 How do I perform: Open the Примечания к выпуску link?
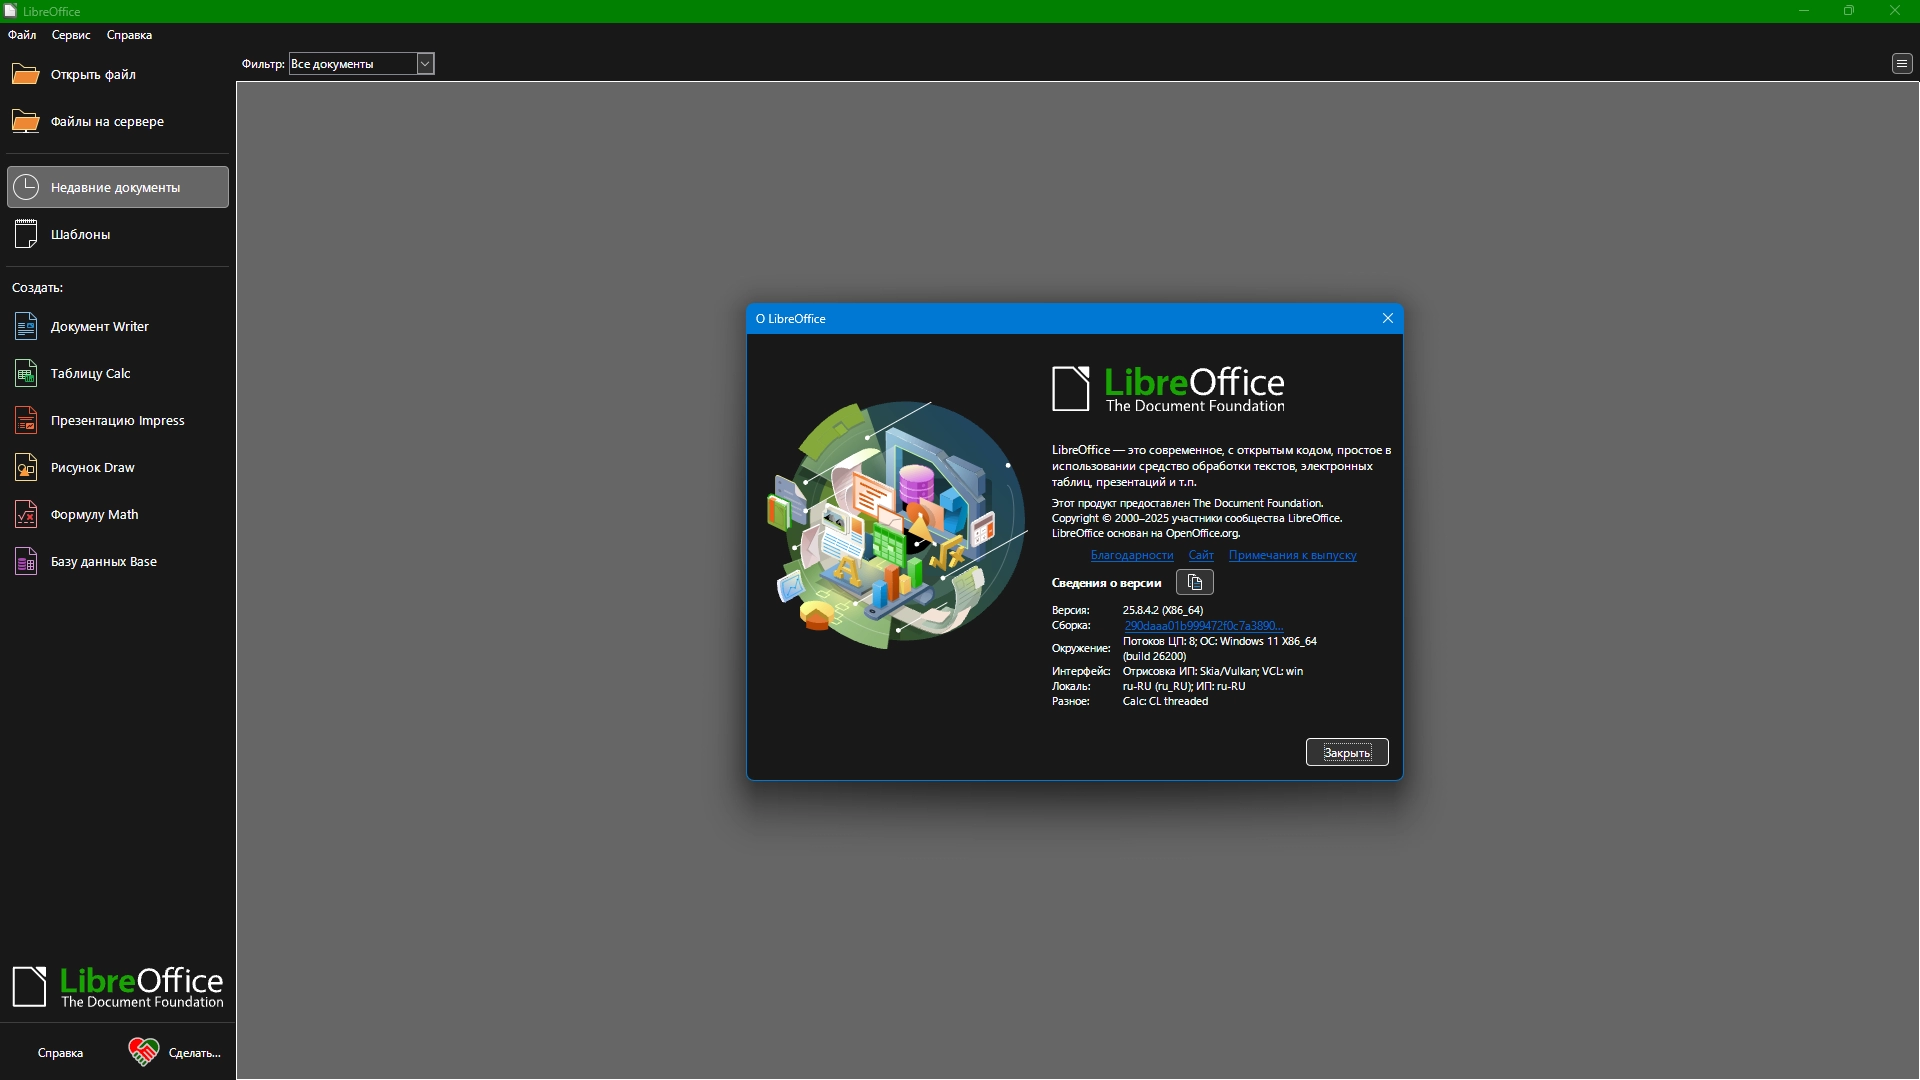pos(1292,555)
